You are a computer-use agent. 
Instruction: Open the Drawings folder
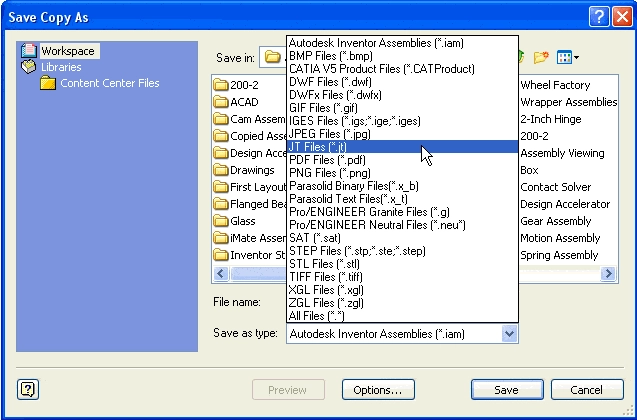[x=244, y=170]
